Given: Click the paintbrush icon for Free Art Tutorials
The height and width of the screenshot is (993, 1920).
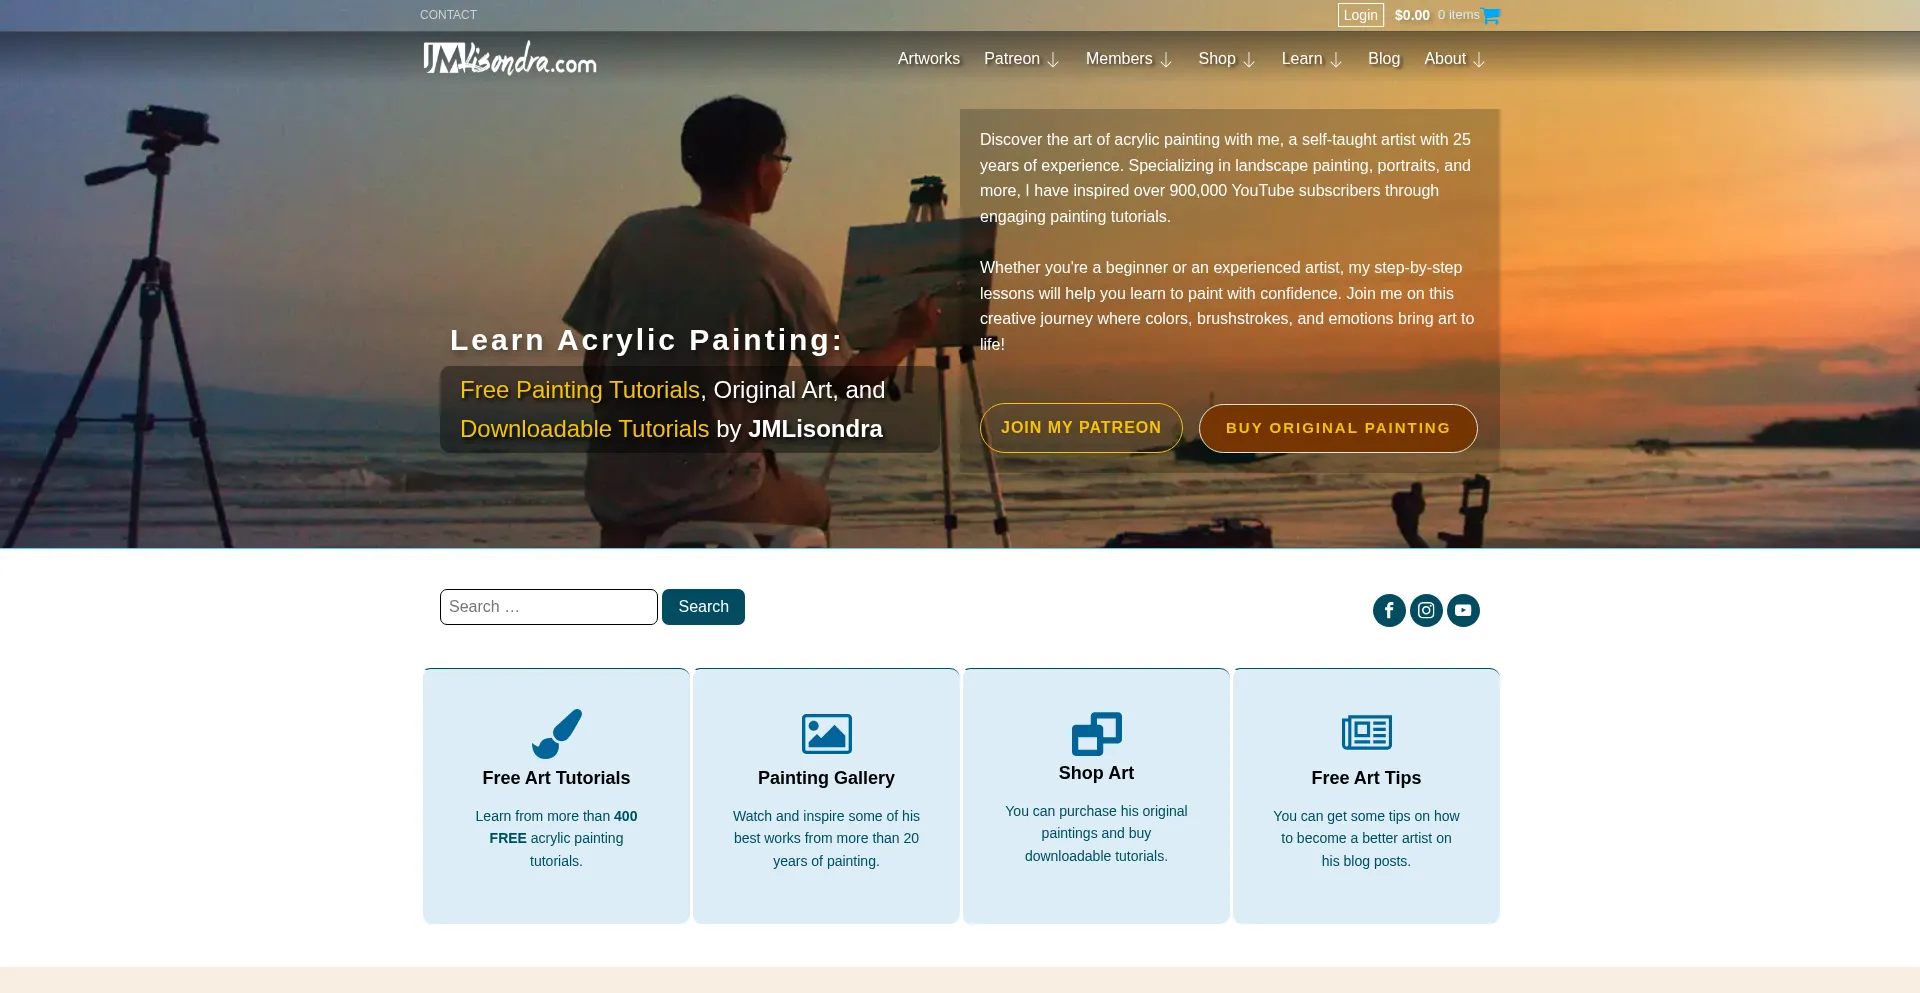Looking at the screenshot, I should pyautogui.click(x=556, y=734).
